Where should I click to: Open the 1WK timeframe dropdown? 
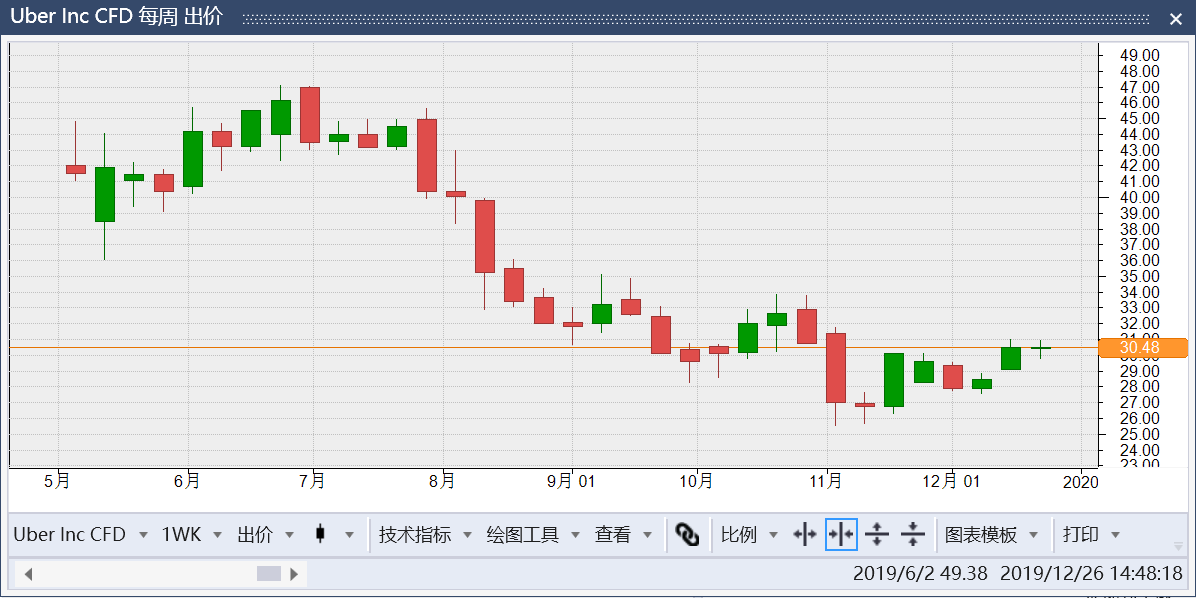pos(191,535)
